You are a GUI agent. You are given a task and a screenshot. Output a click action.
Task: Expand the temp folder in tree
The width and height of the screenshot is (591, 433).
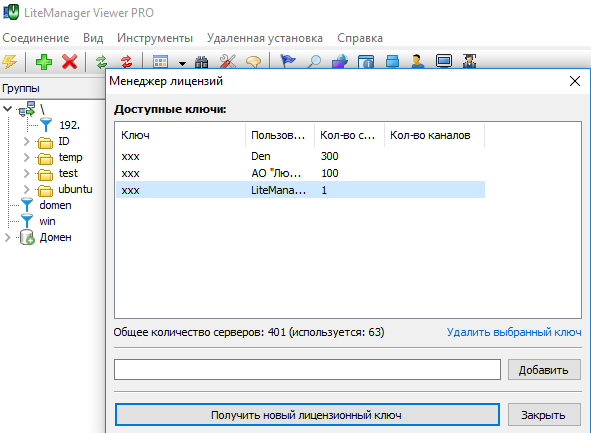(x=26, y=158)
